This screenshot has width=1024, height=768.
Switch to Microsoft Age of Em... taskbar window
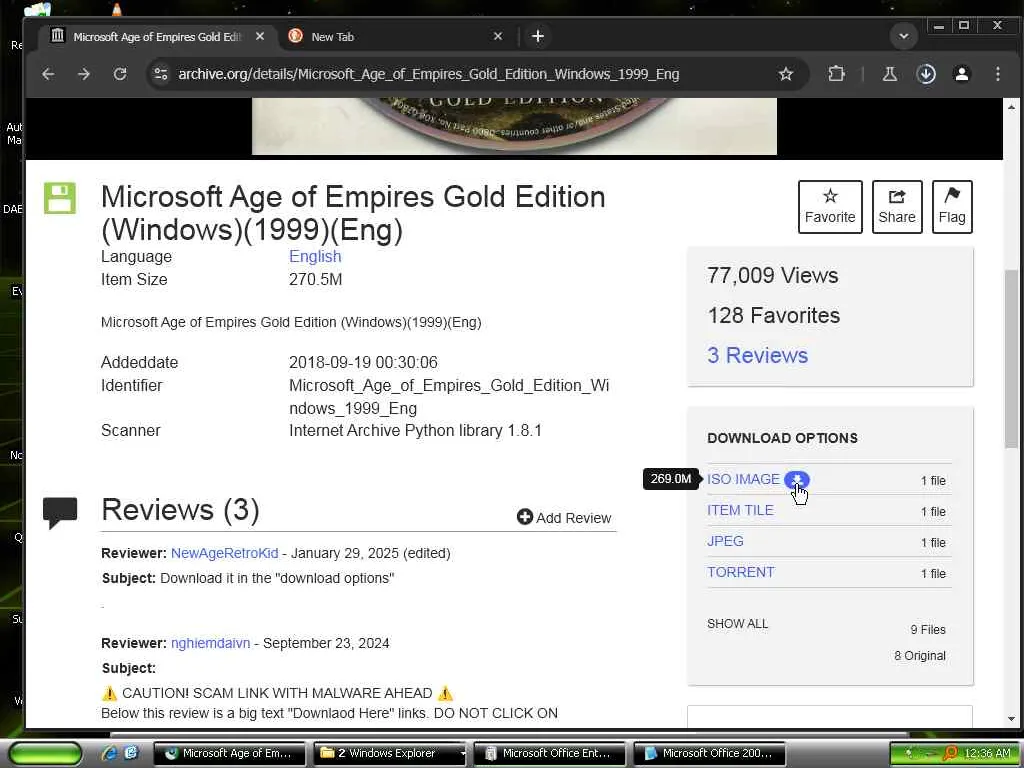pos(229,754)
